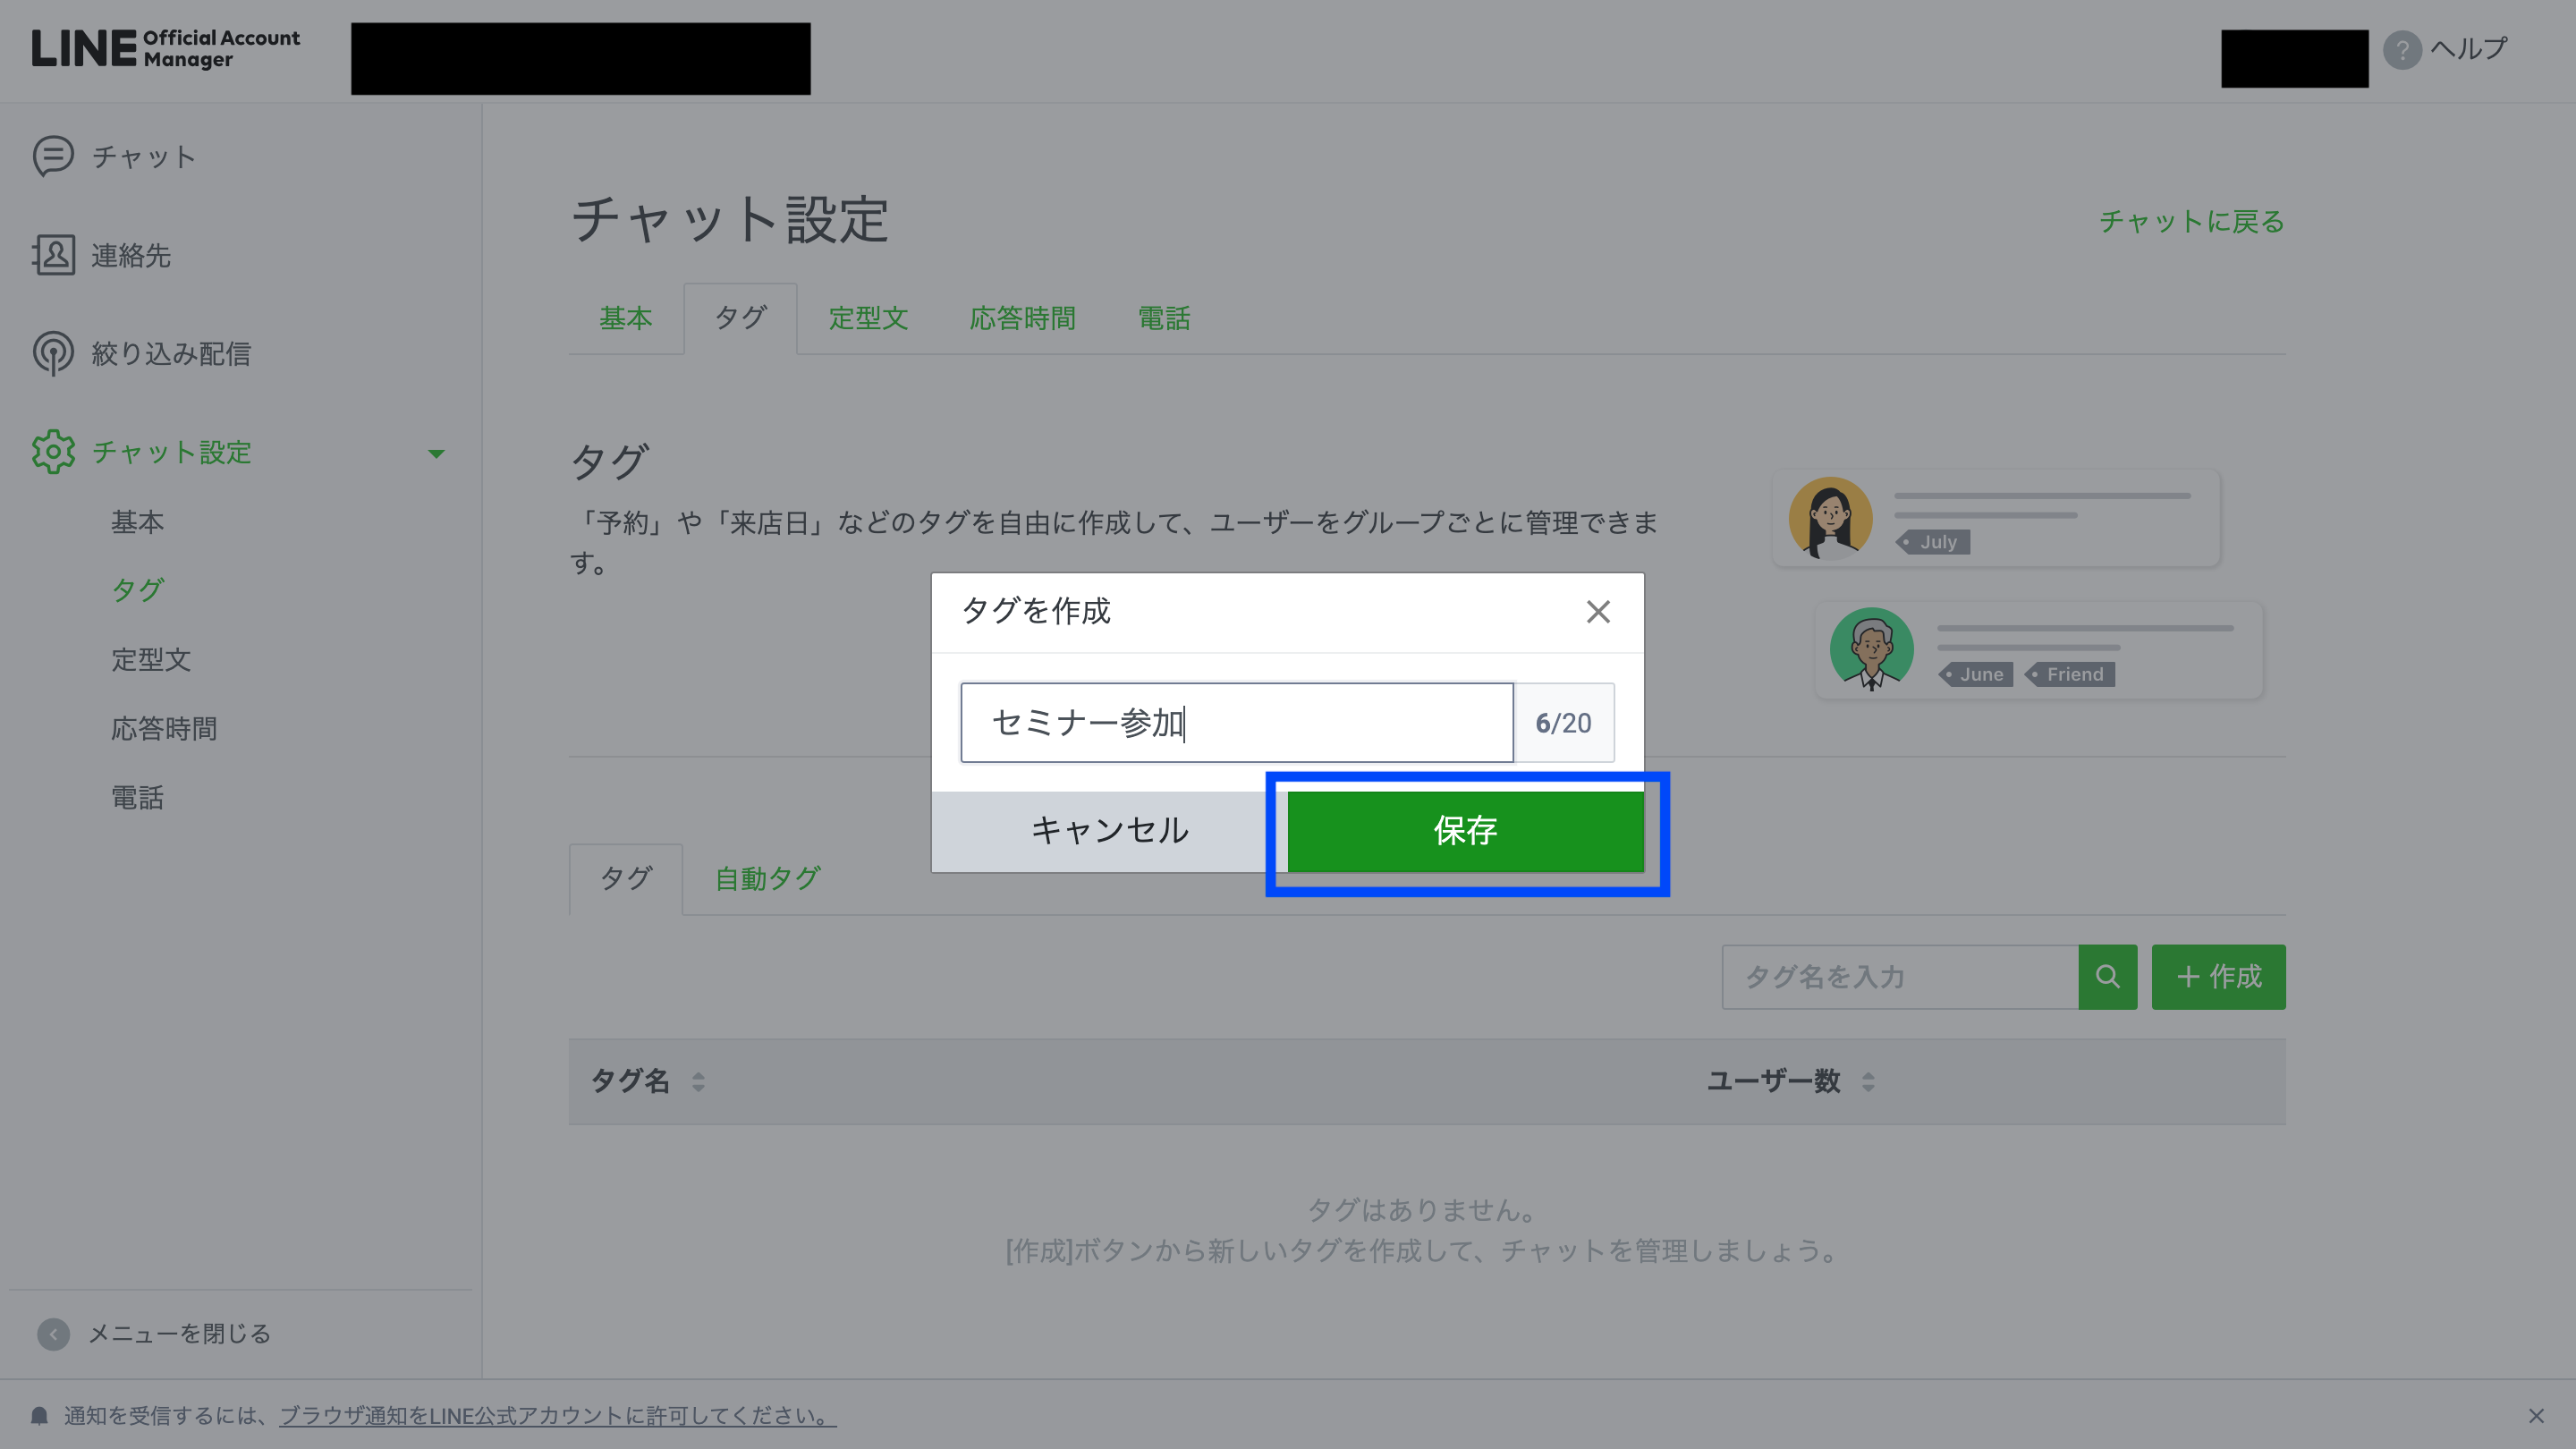This screenshot has height=1449, width=2576.
Task: Click the キャンセル button
Action: point(1109,830)
